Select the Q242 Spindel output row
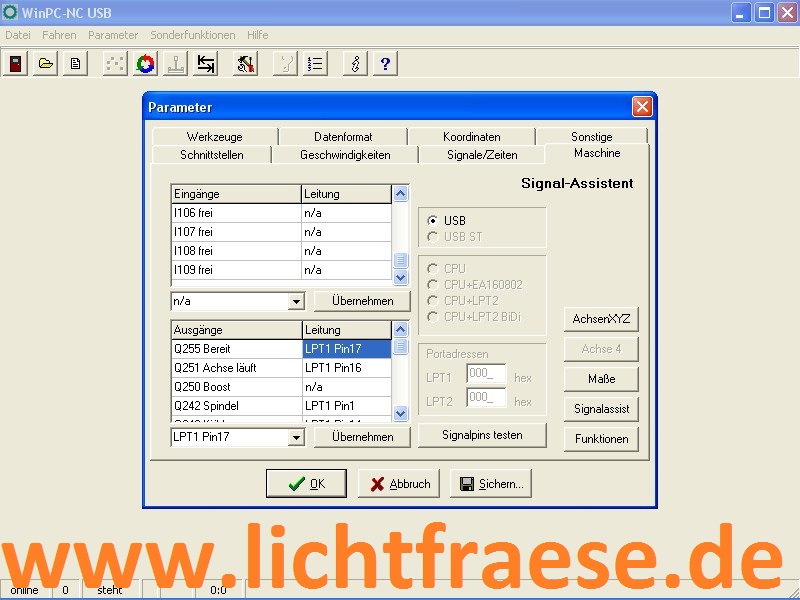This screenshot has height=600, width=800. click(x=282, y=406)
